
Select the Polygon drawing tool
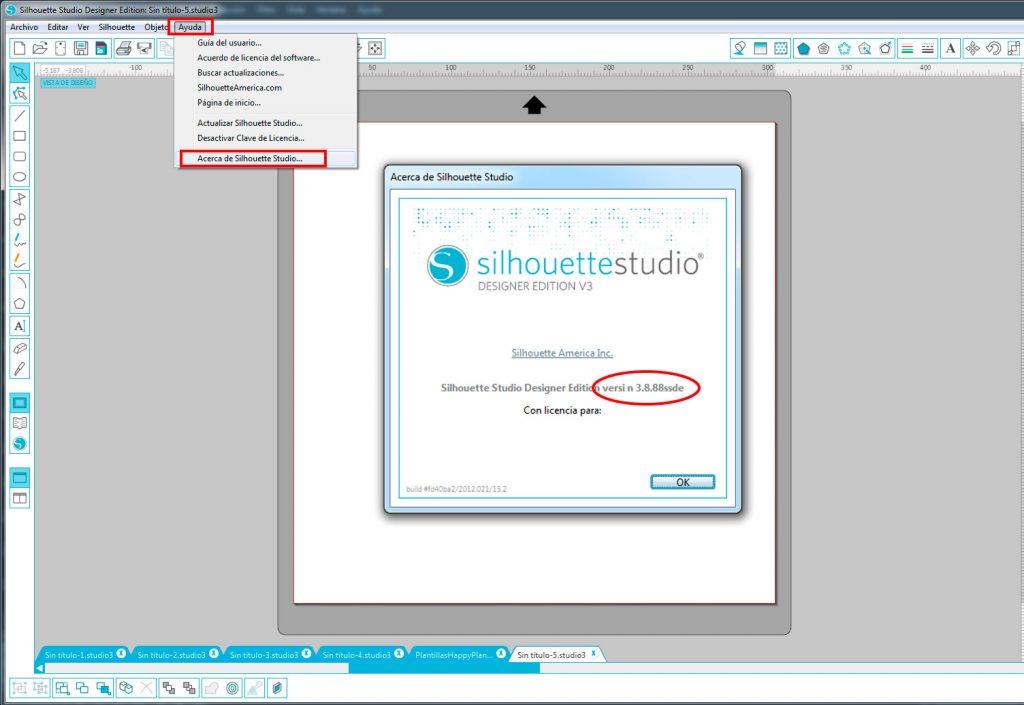(x=20, y=198)
